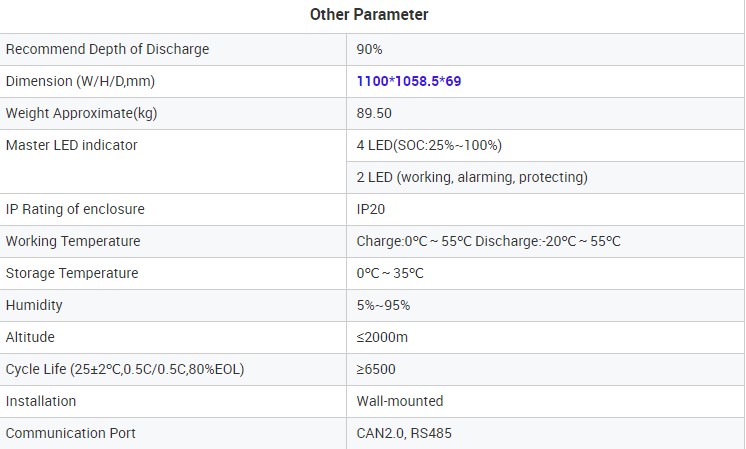Select the "4 LED(SOC:25%~100%)" cell
The width and height of the screenshot is (746, 449).
click(x=429, y=145)
